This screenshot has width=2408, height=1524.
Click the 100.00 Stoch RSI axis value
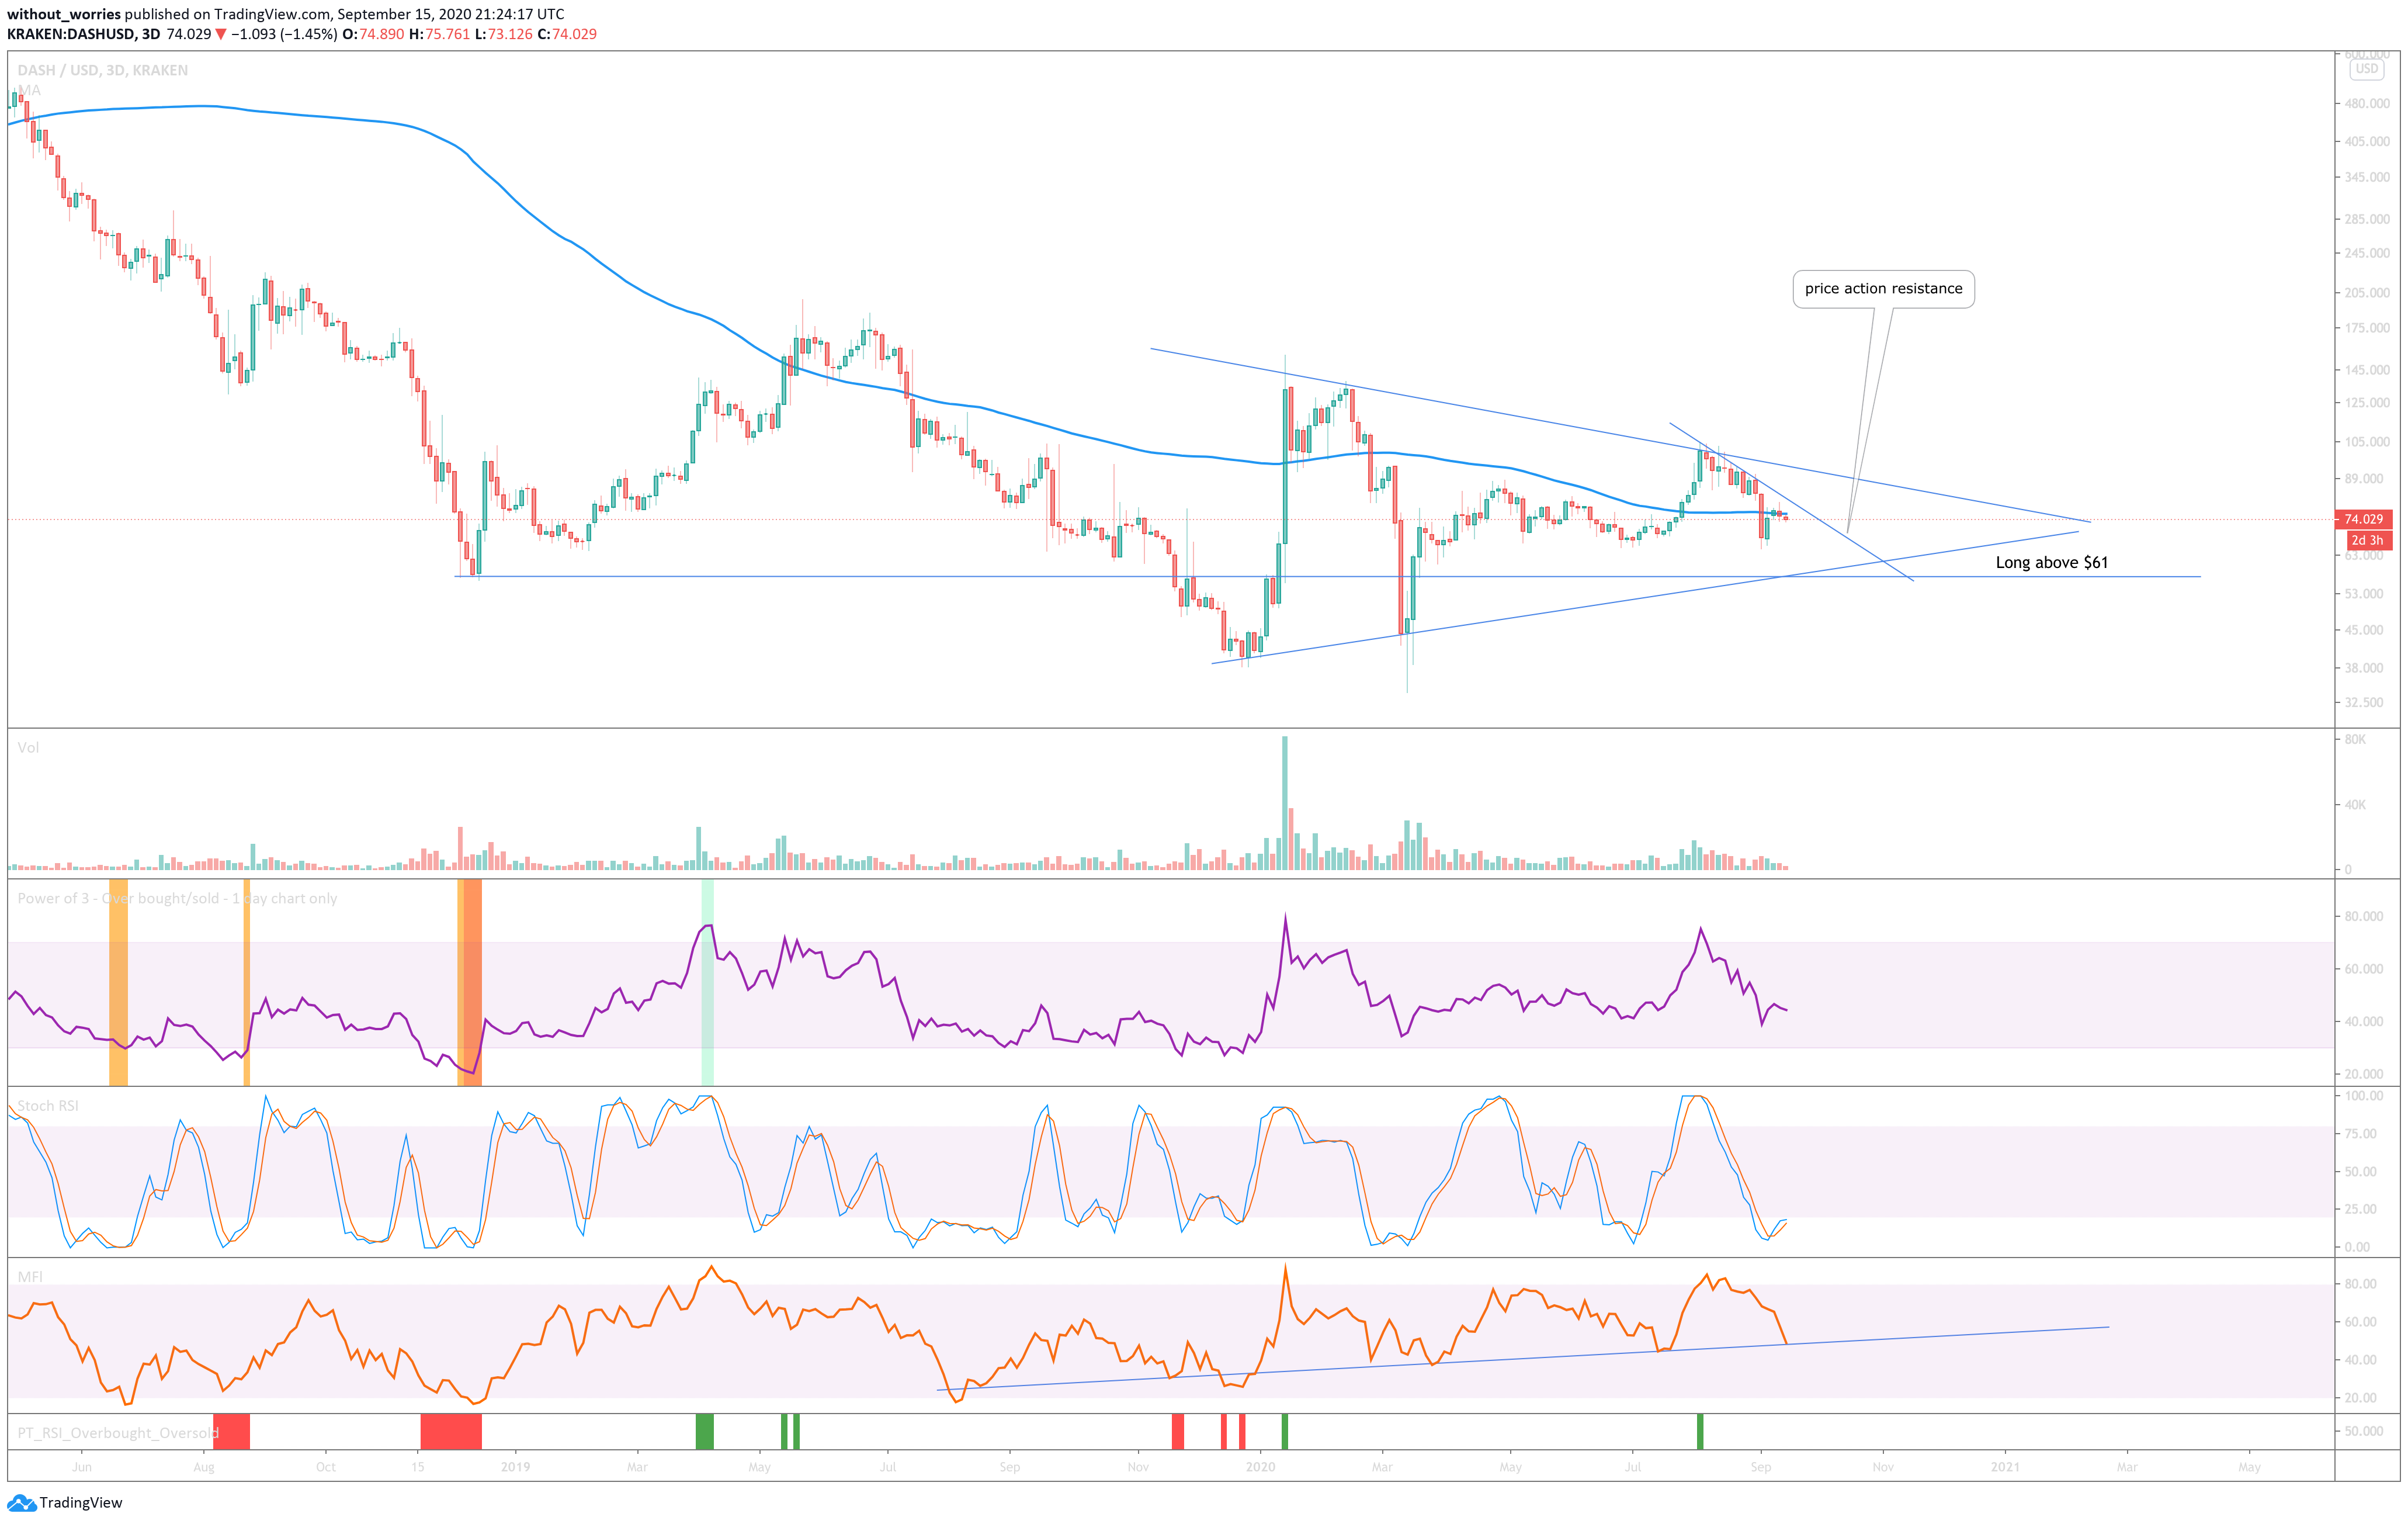click(2364, 1096)
